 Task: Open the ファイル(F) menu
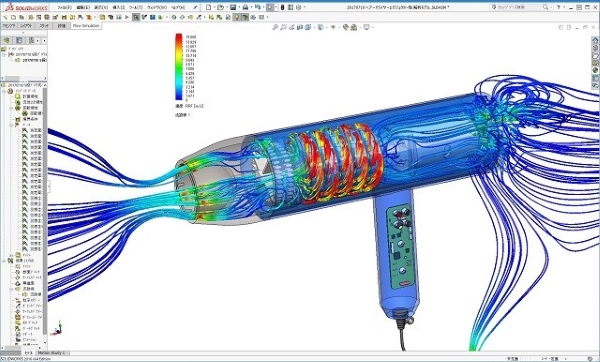point(65,7)
